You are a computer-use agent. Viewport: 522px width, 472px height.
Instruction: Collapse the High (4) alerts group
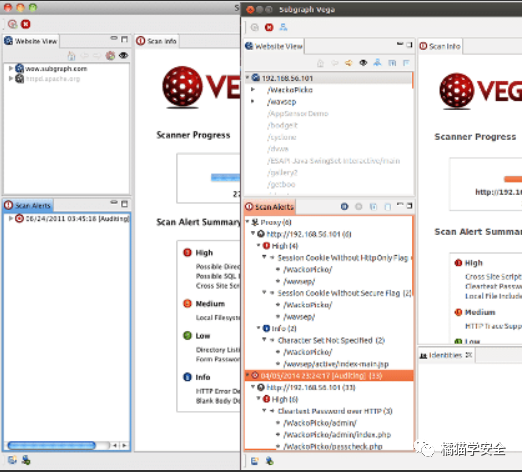[x=258, y=245]
